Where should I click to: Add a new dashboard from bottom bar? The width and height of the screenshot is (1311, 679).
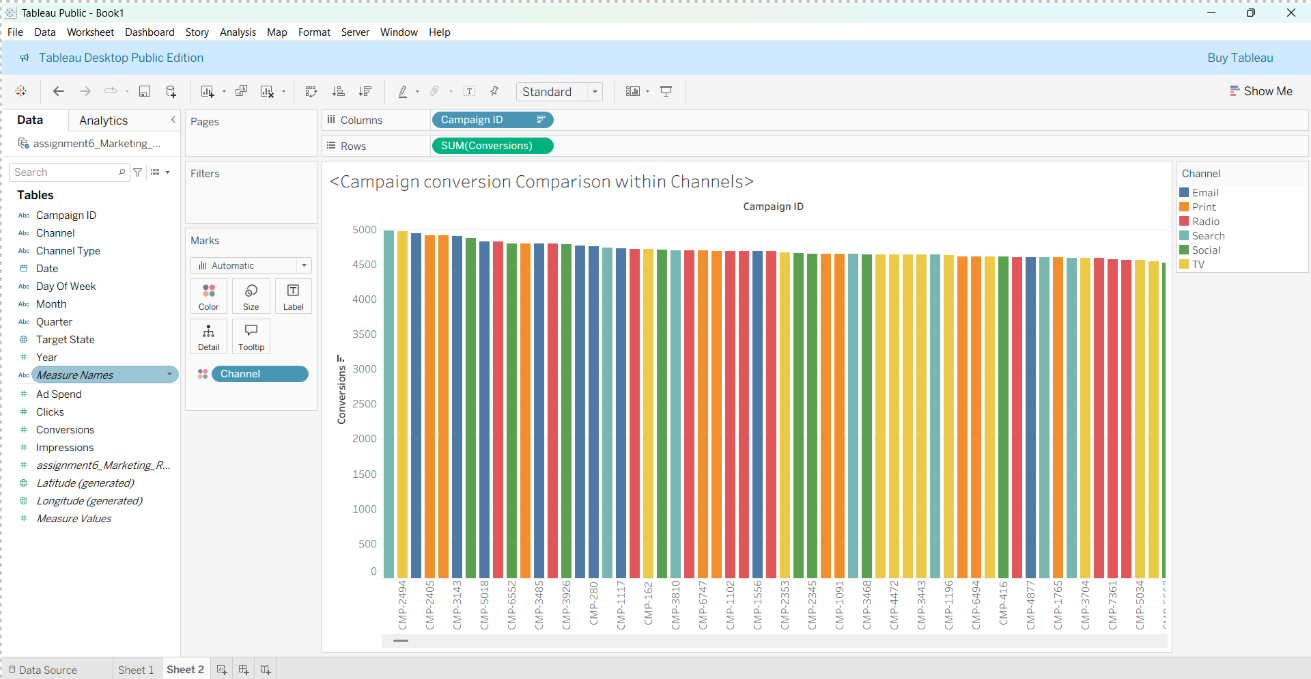(x=244, y=670)
